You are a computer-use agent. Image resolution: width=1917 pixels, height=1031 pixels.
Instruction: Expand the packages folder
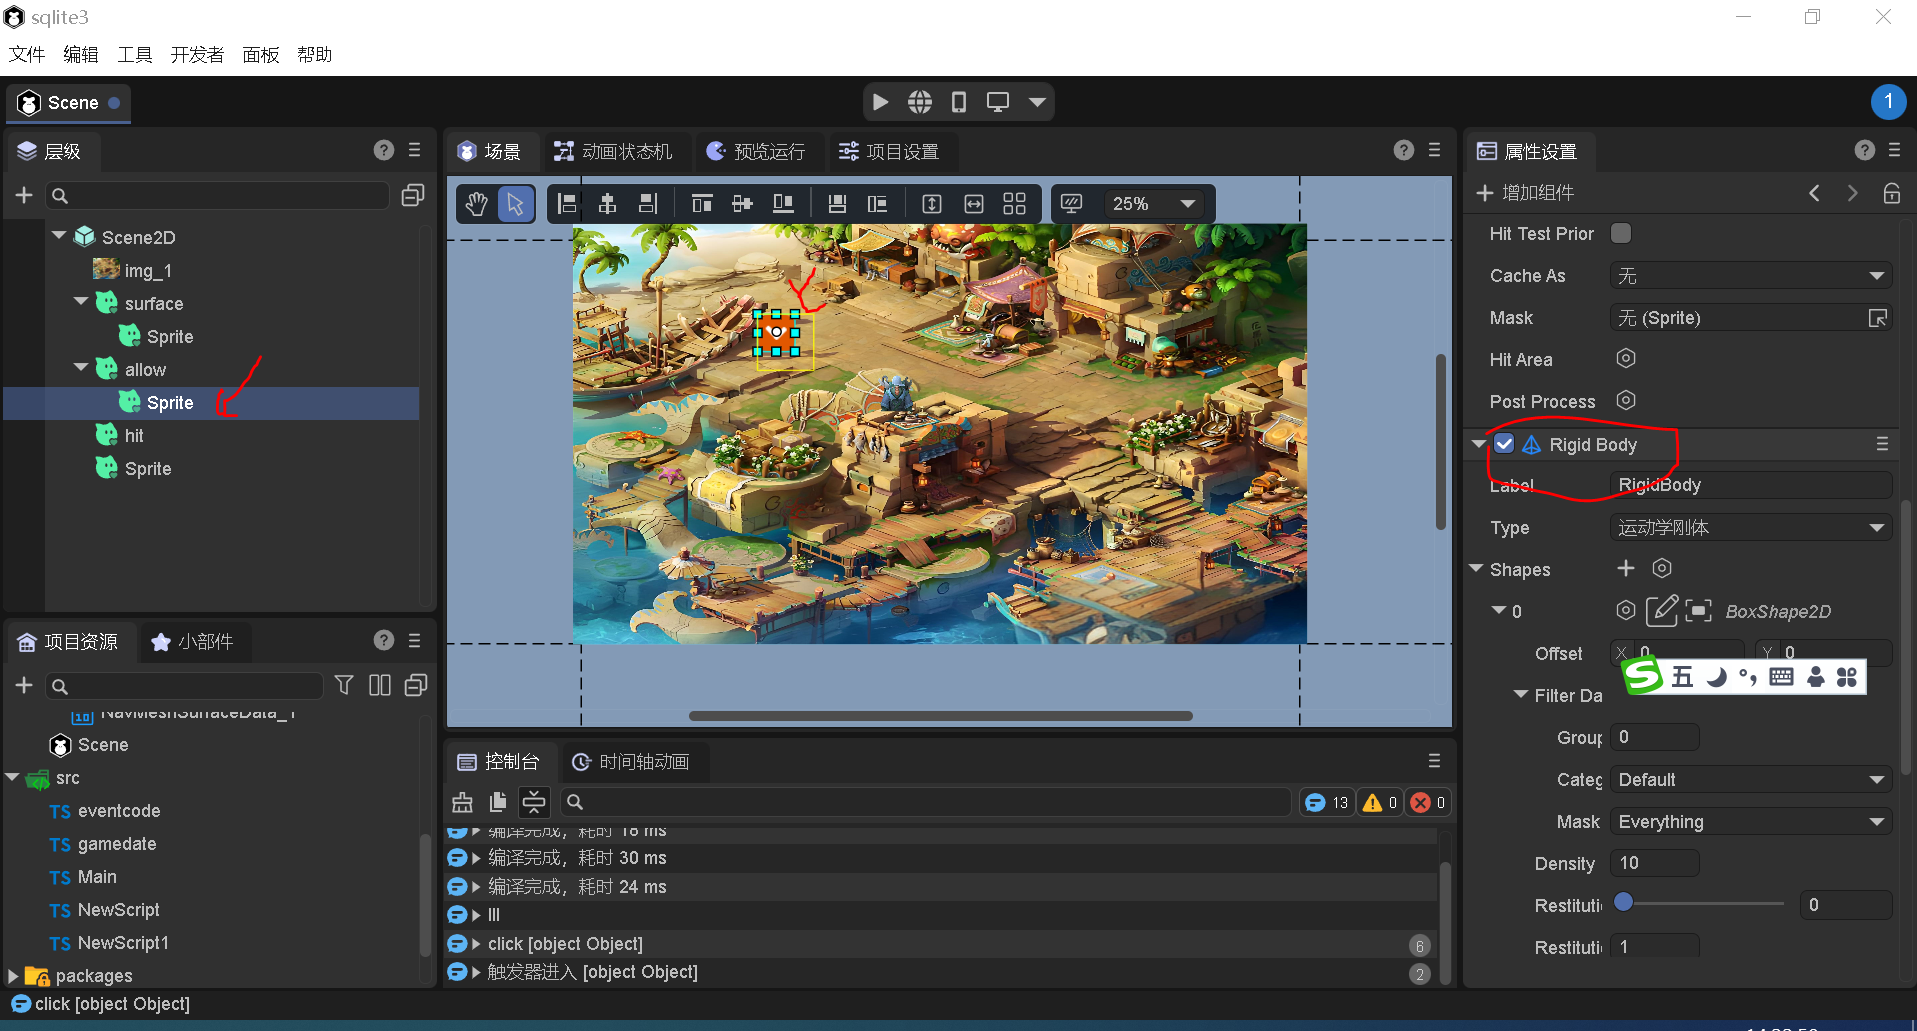pos(13,975)
